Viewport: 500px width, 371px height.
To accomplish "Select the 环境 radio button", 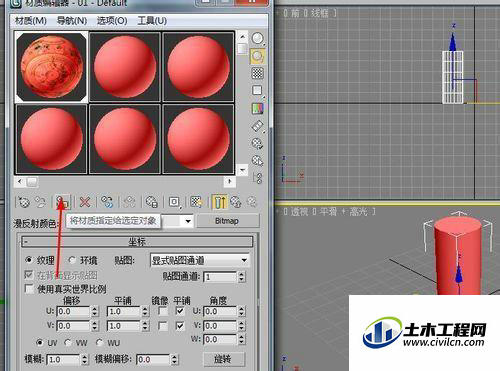I will (72, 260).
